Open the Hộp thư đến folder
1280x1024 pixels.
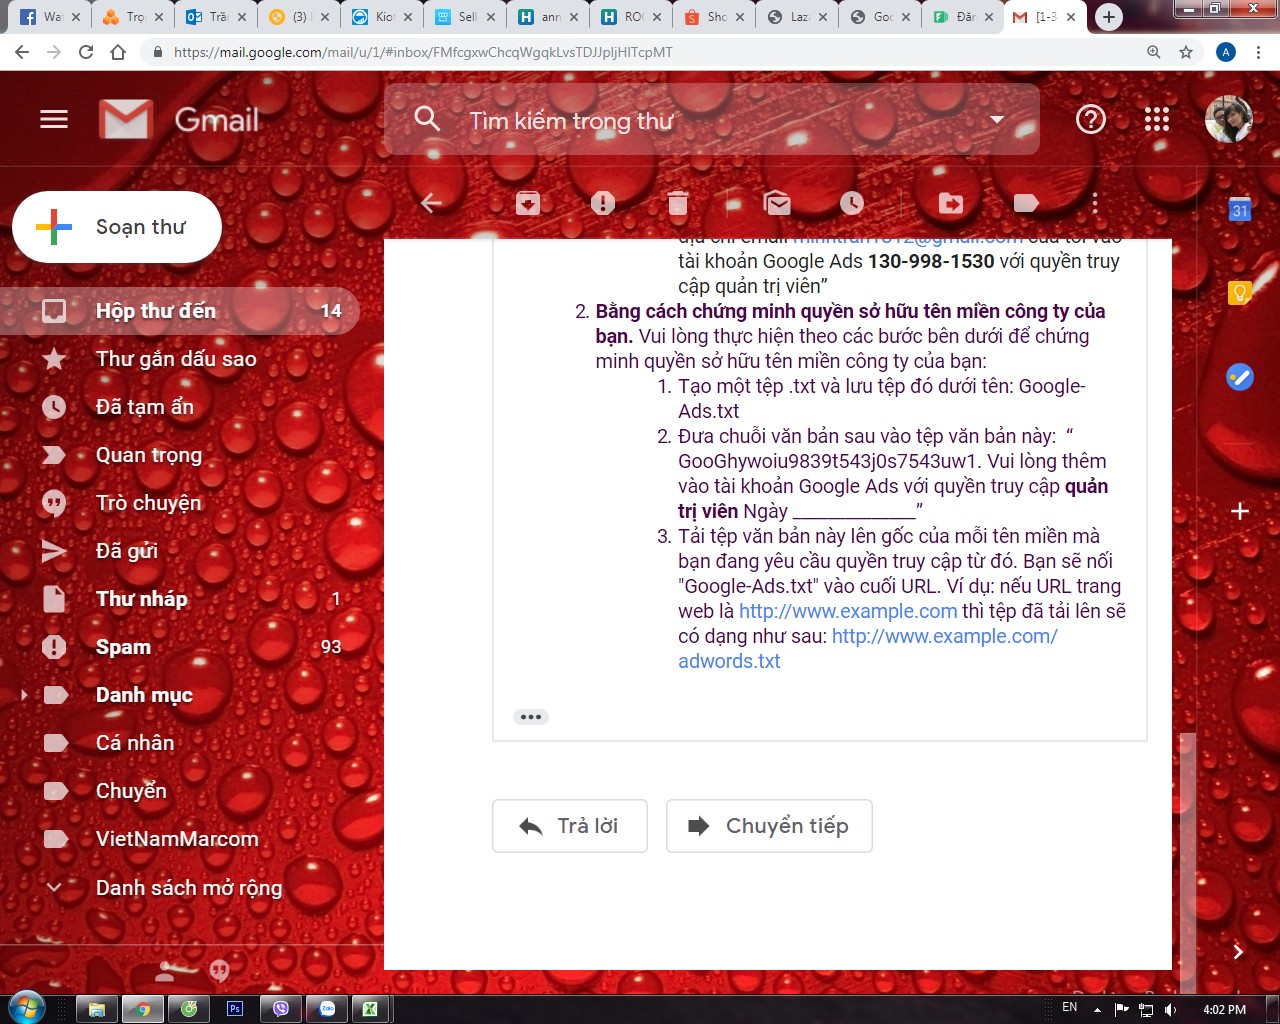coord(156,311)
